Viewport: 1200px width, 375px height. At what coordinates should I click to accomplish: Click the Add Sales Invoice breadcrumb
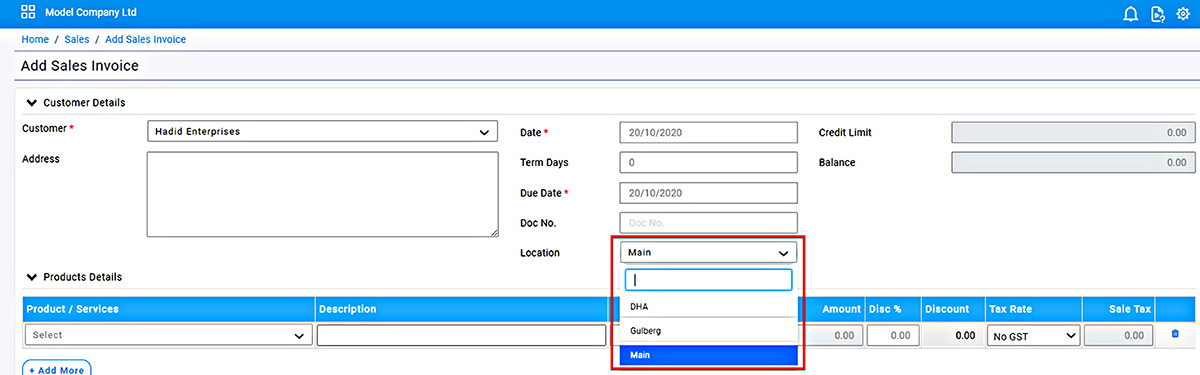145,39
